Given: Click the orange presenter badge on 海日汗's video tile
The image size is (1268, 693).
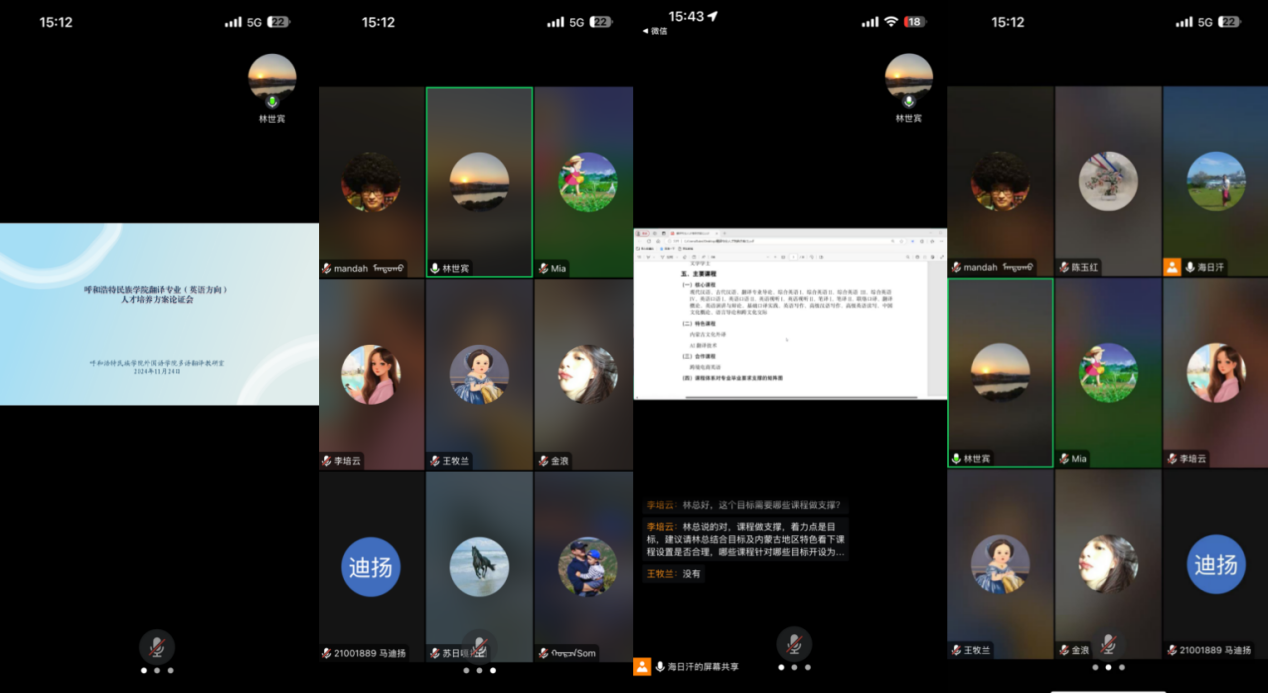Looking at the screenshot, I should (x=1172, y=267).
